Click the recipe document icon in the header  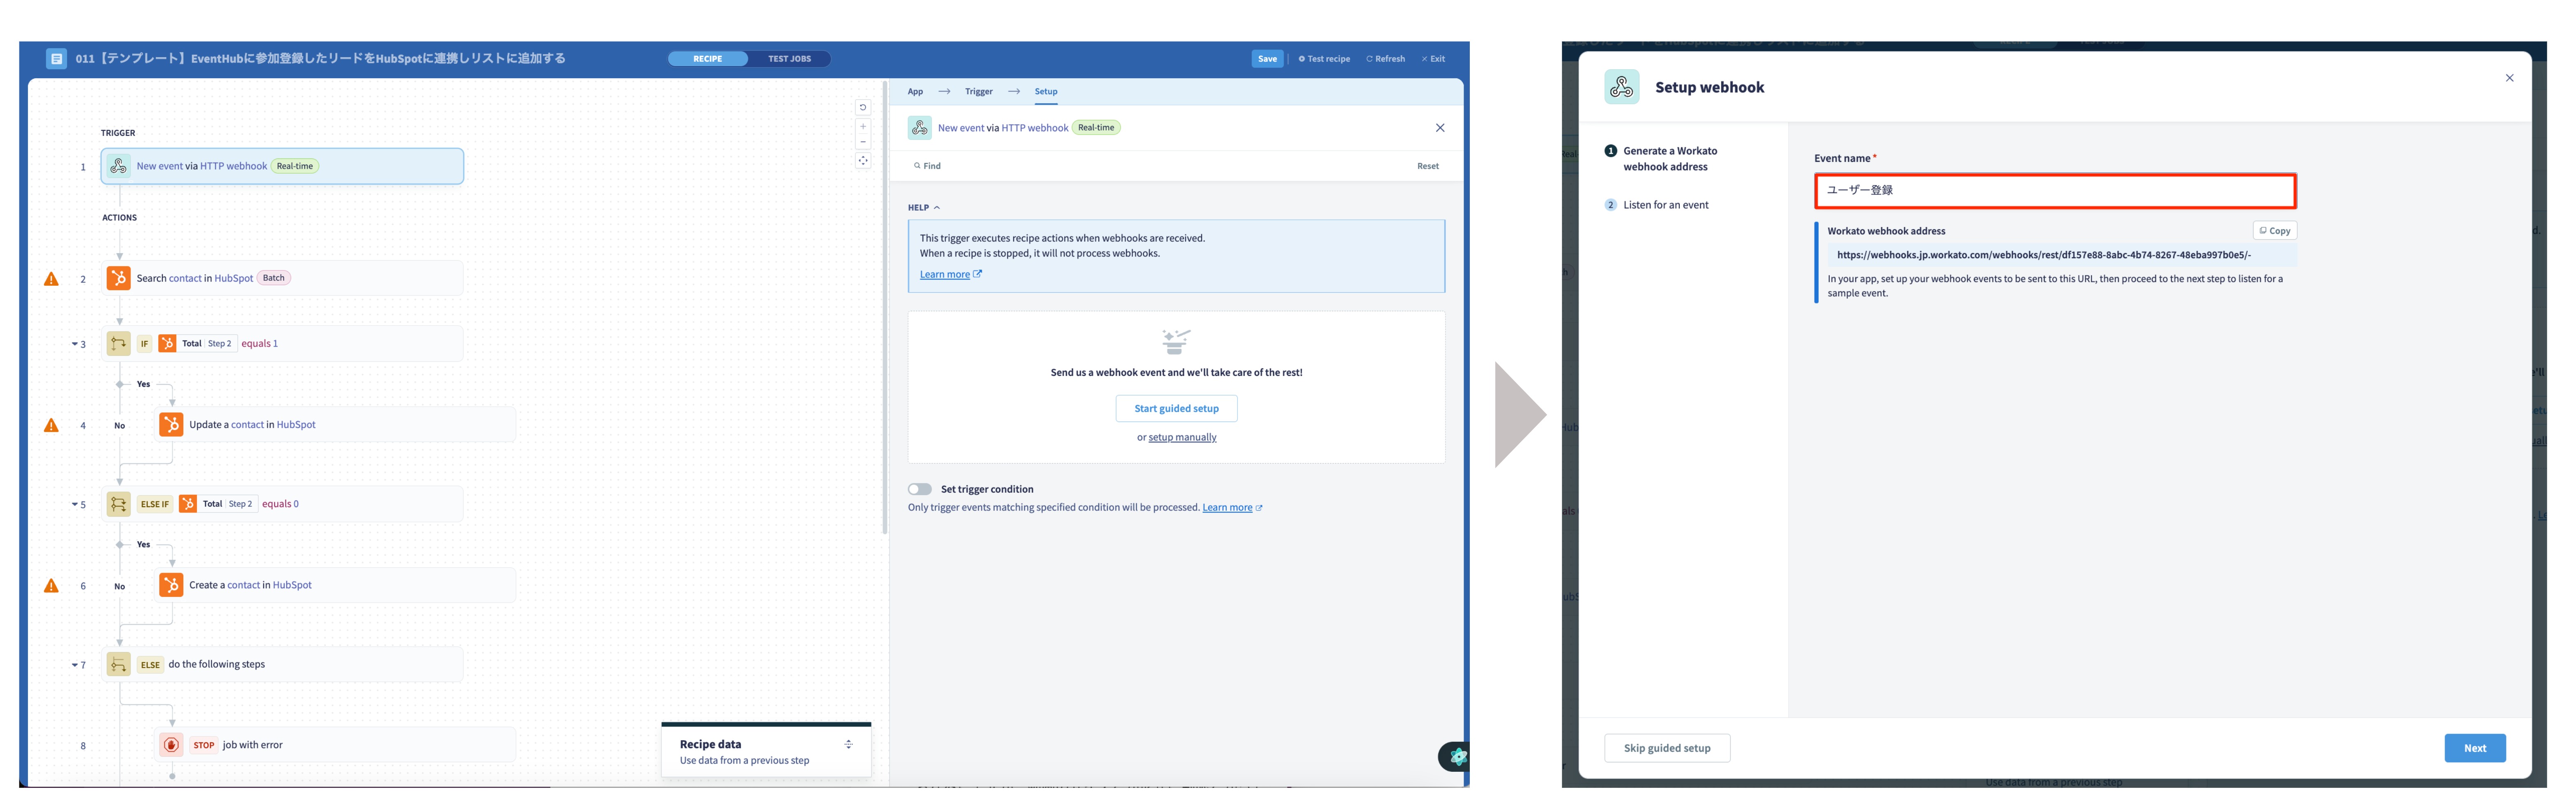56,59
